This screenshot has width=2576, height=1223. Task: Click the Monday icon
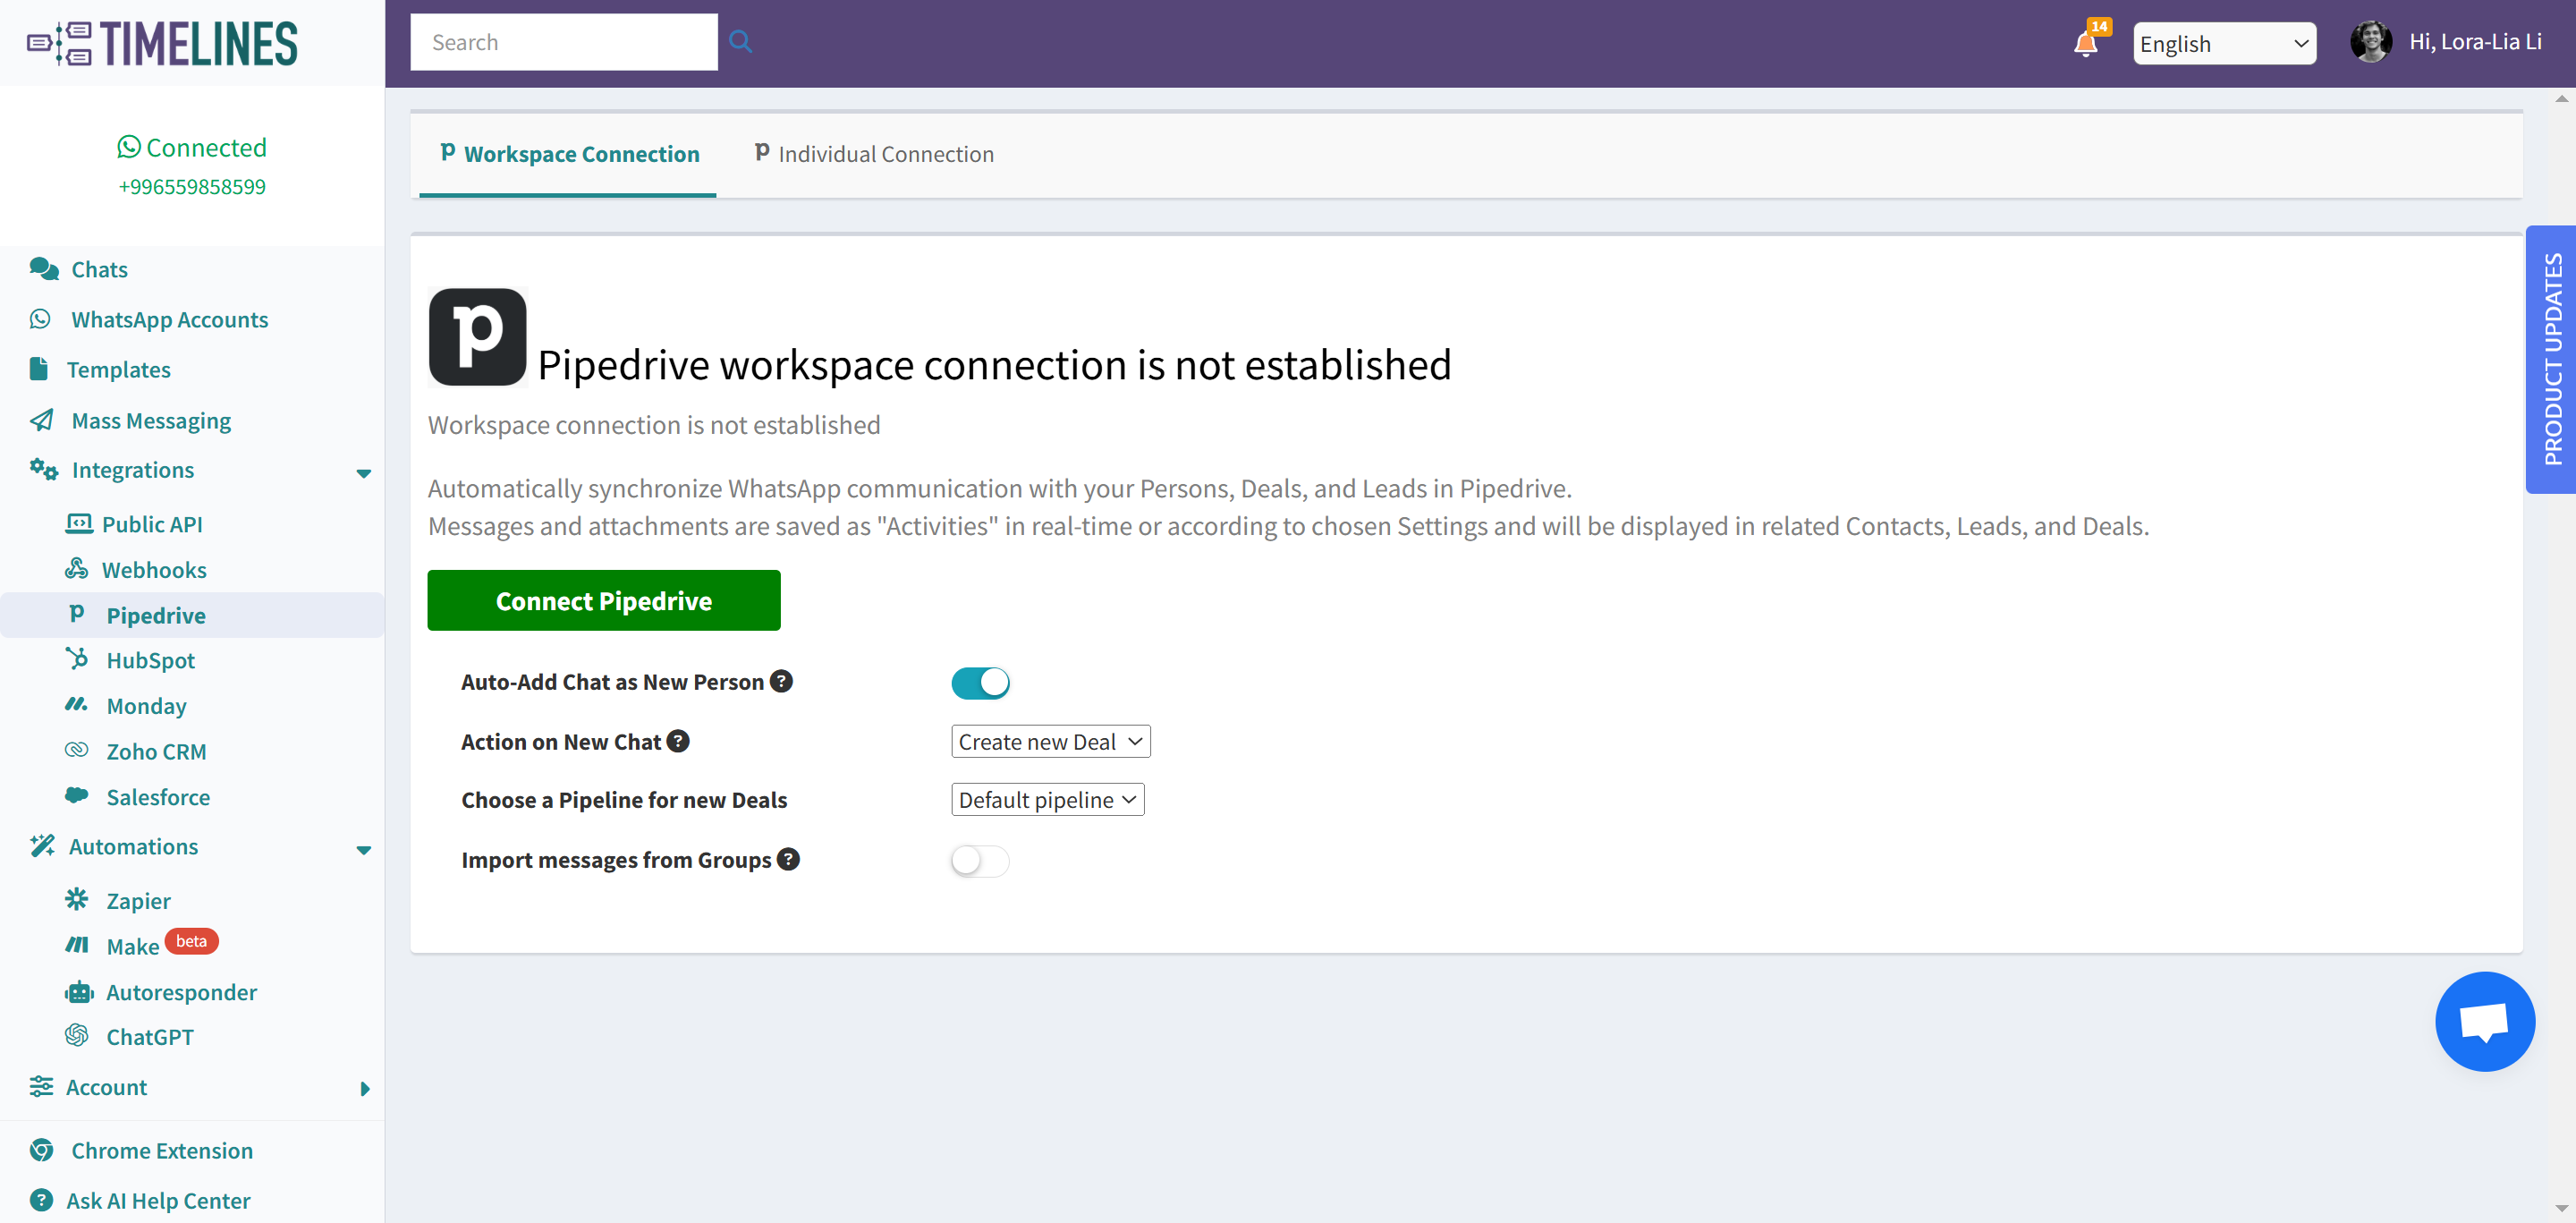[x=77, y=704]
